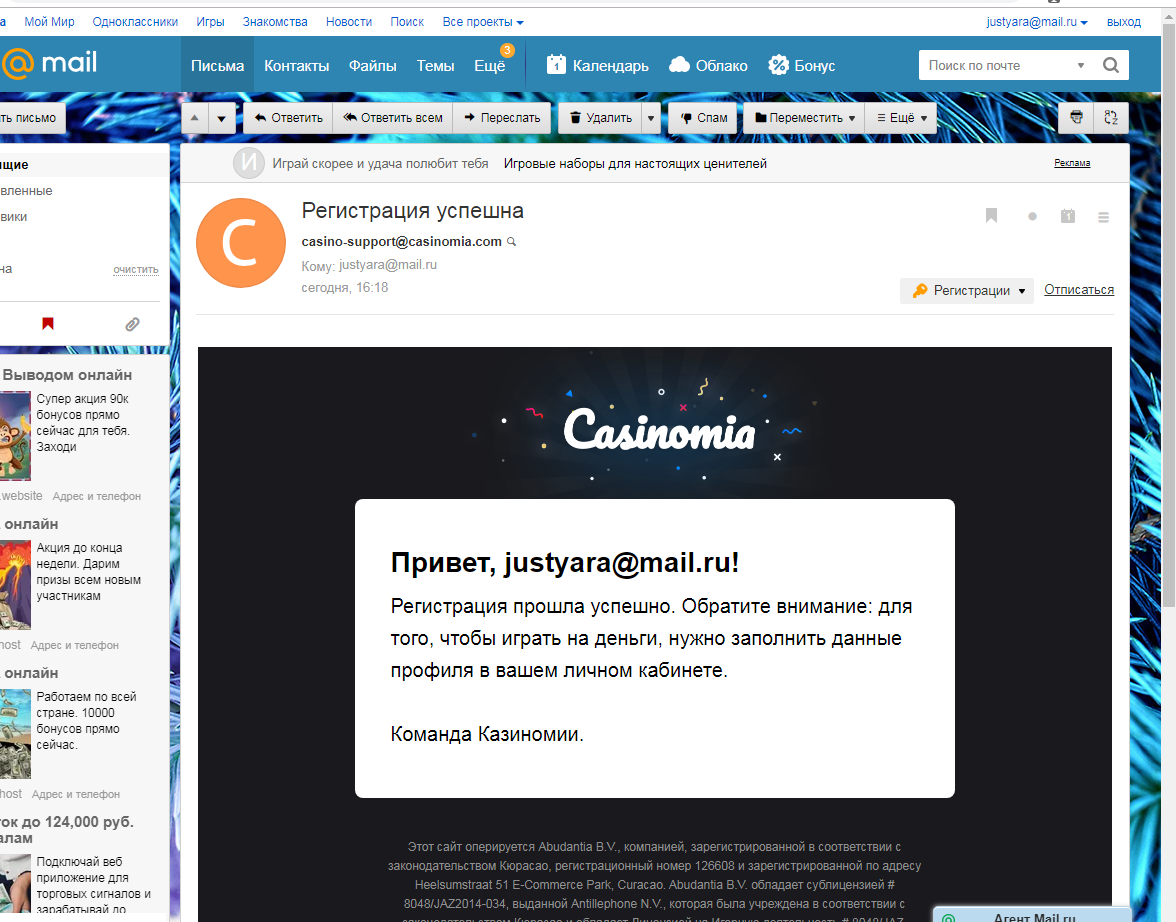Toggle the unread status dot
Image resolution: width=1176 pixels, height=922 pixels.
click(1032, 216)
